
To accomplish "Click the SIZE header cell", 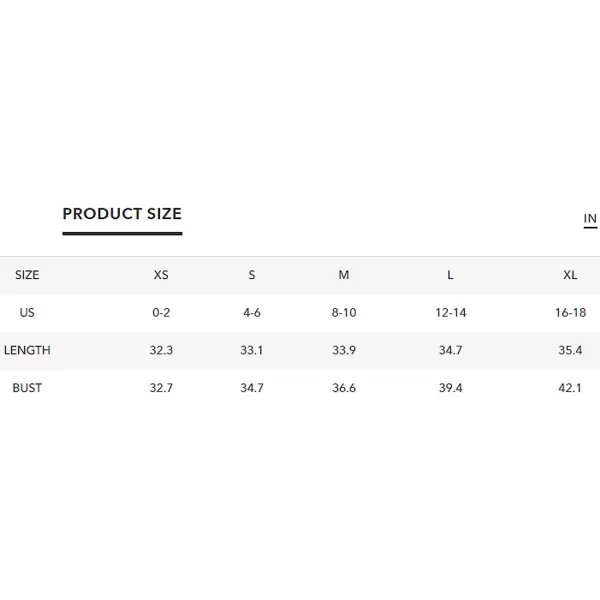I will (27, 275).
